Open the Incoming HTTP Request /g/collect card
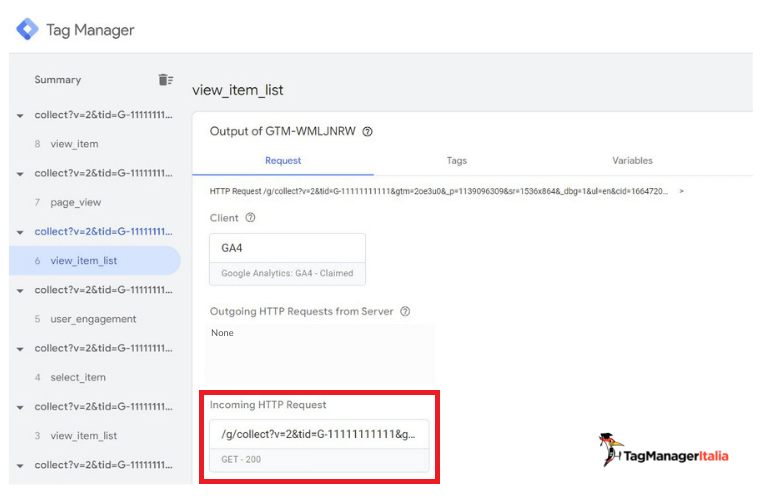Image resolution: width=762 pixels, height=500 pixels. tap(319, 446)
